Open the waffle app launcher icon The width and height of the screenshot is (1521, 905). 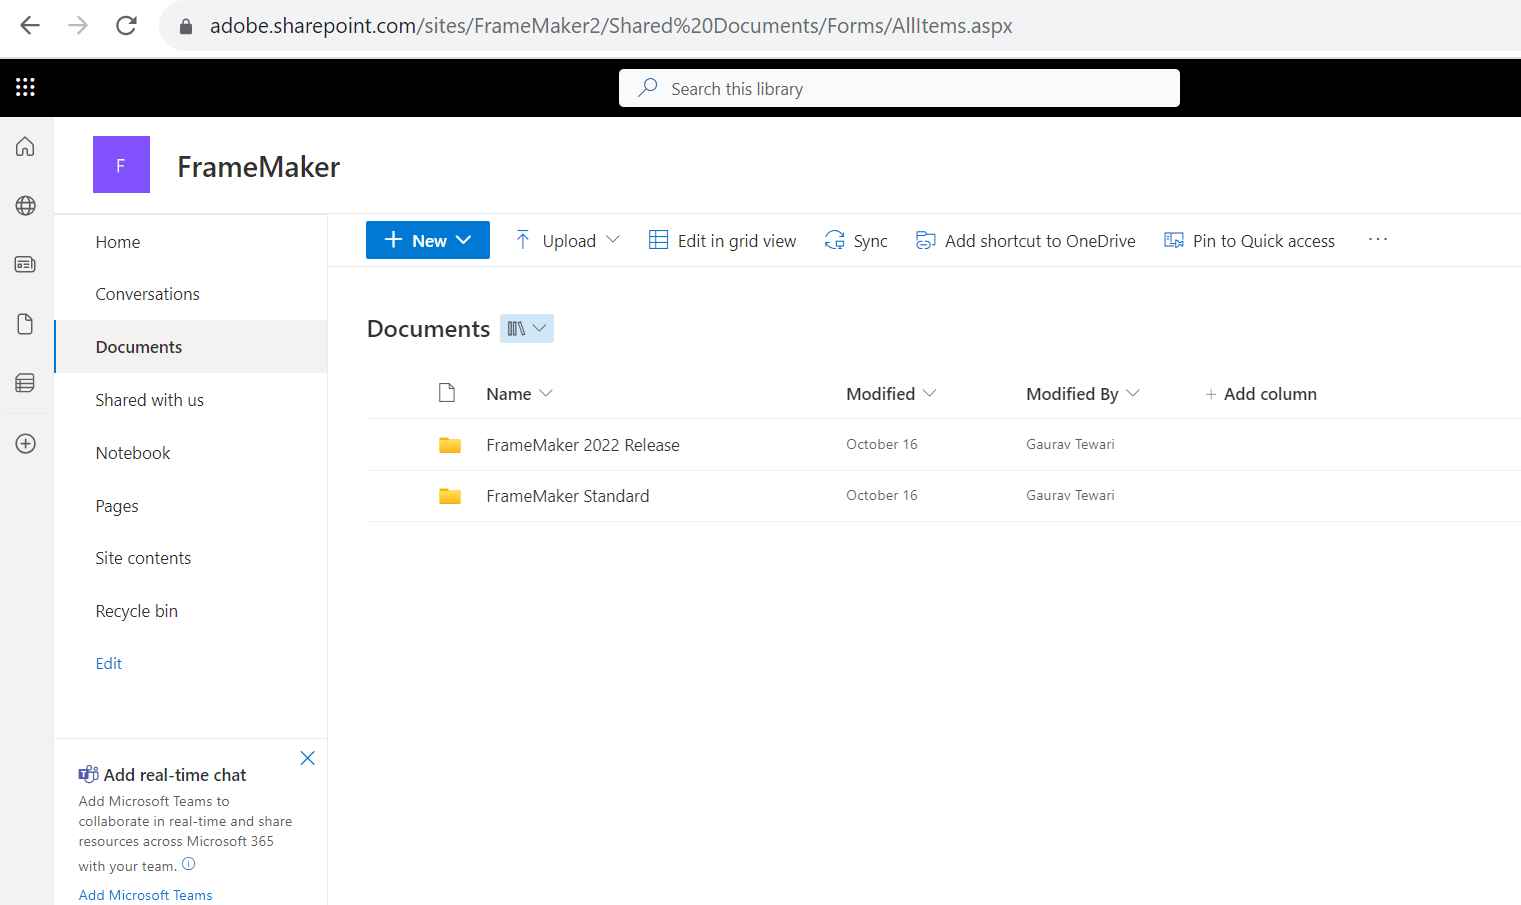coord(25,87)
